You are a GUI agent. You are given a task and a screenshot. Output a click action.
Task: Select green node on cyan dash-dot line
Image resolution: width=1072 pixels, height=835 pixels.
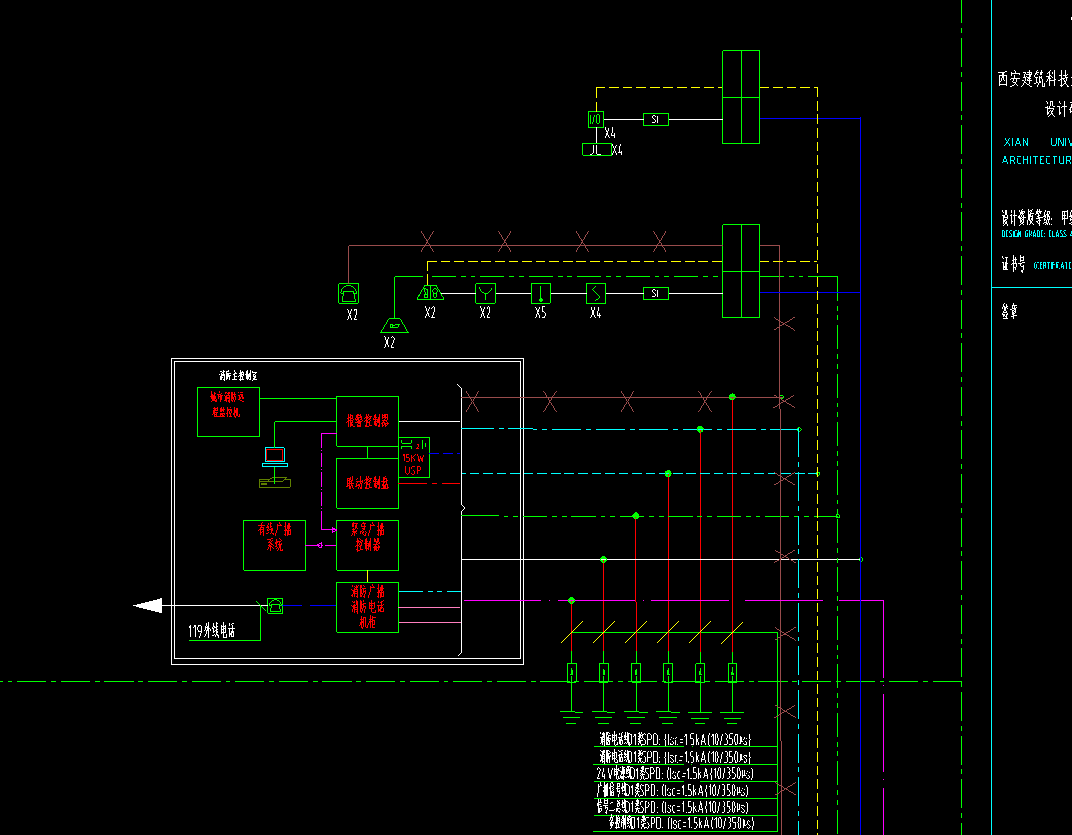[x=700, y=429]
